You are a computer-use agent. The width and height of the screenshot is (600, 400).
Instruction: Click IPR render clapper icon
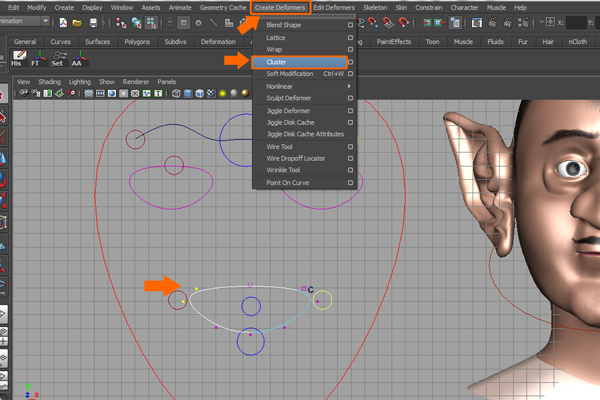[508, 23]
